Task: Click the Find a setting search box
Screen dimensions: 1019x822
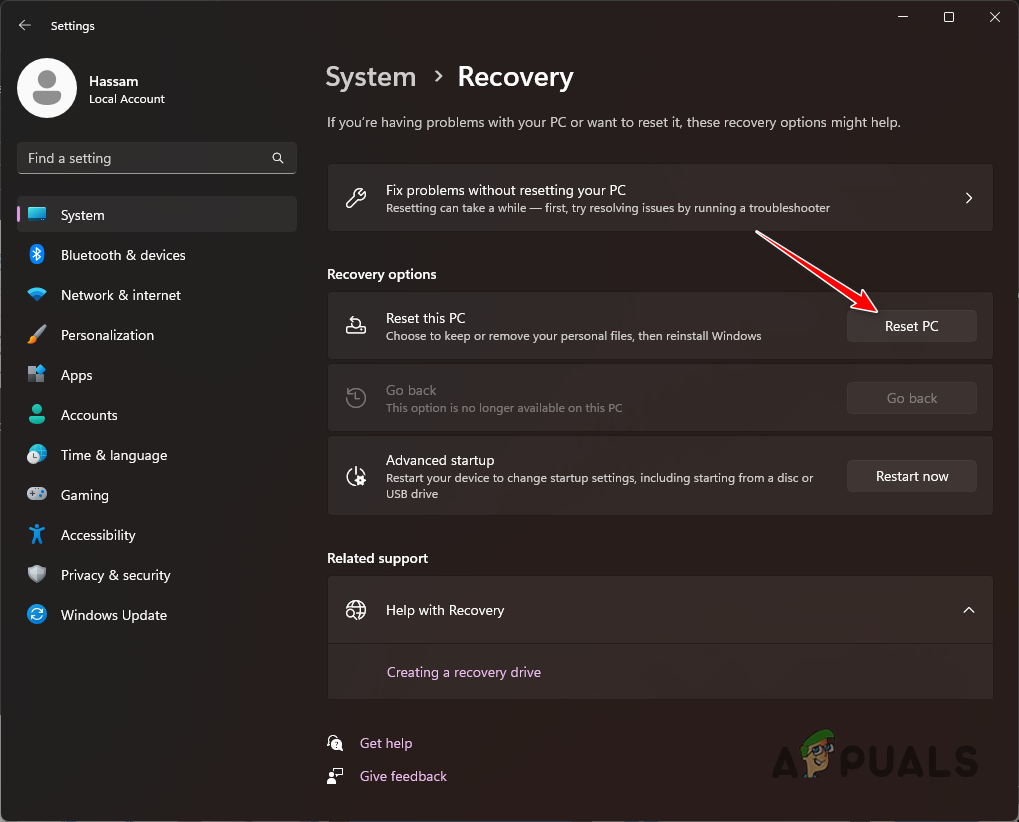Action: 156,158
